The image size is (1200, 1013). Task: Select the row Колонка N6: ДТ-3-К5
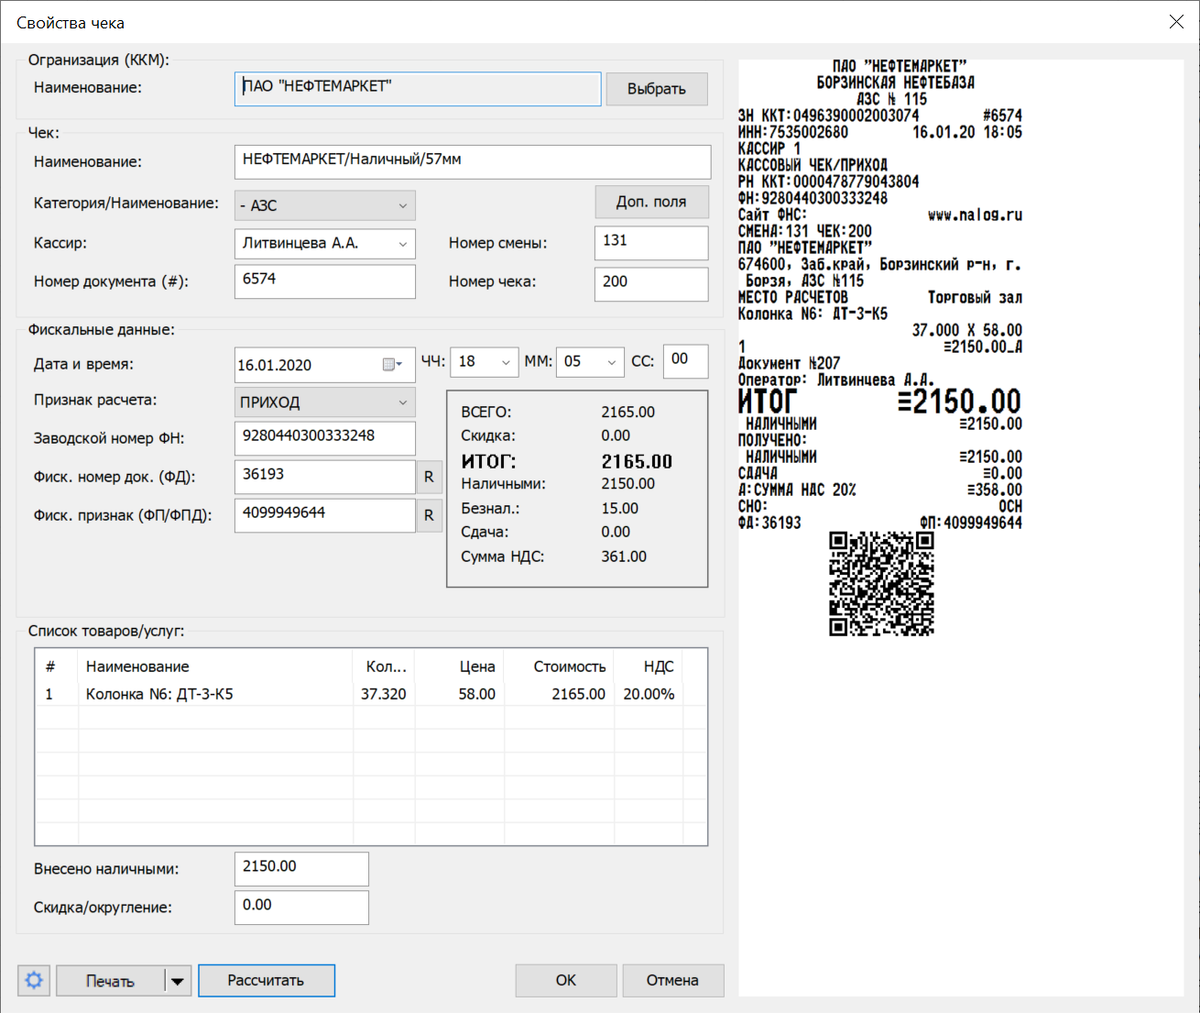click(371, 694)
